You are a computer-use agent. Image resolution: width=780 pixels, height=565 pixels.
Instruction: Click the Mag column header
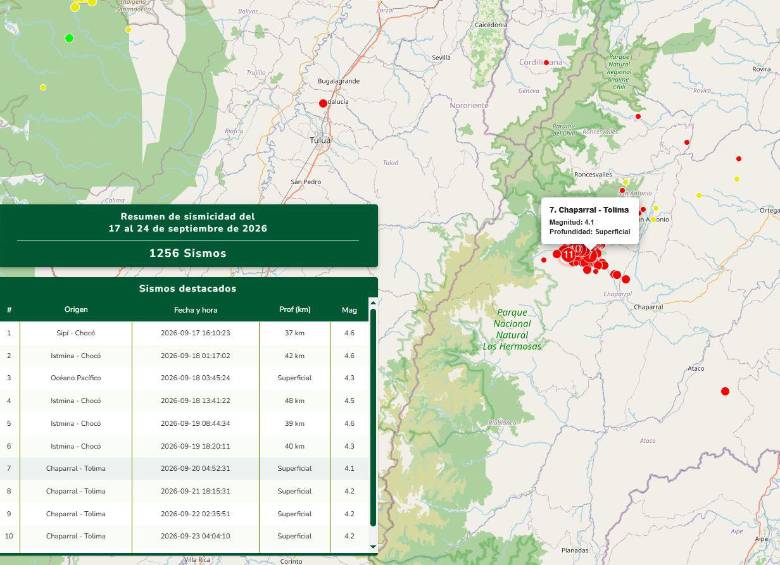coord(349,310)
